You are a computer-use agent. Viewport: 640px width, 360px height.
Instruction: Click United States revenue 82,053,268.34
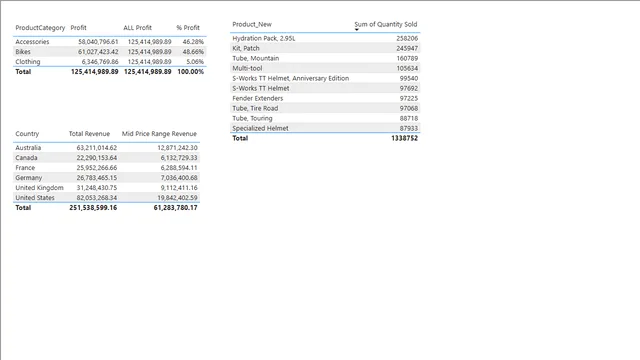coord(97,198)
